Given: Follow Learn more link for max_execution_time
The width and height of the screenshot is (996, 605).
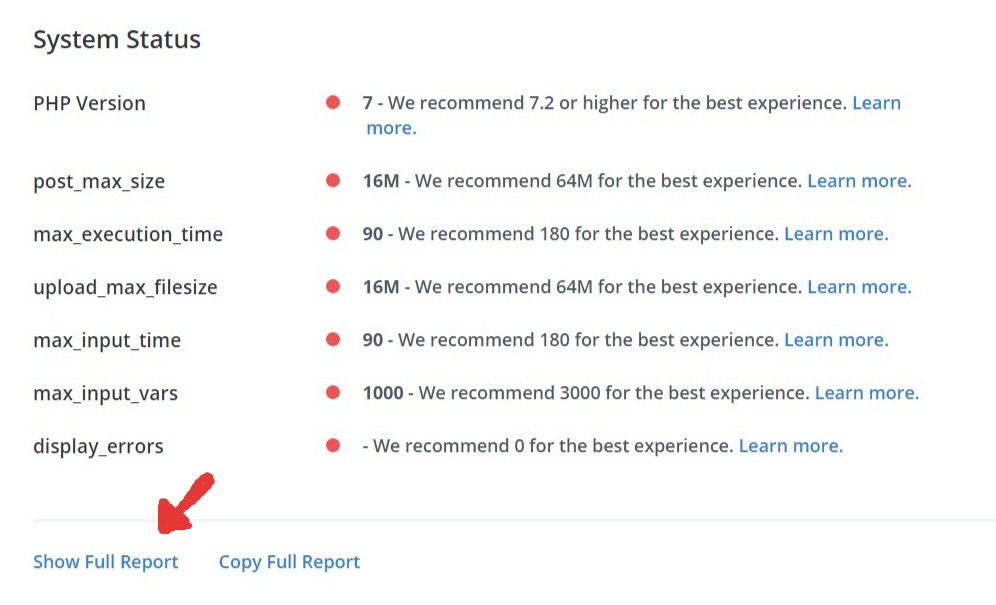Looking at the screenshot, I should (836, 234).
